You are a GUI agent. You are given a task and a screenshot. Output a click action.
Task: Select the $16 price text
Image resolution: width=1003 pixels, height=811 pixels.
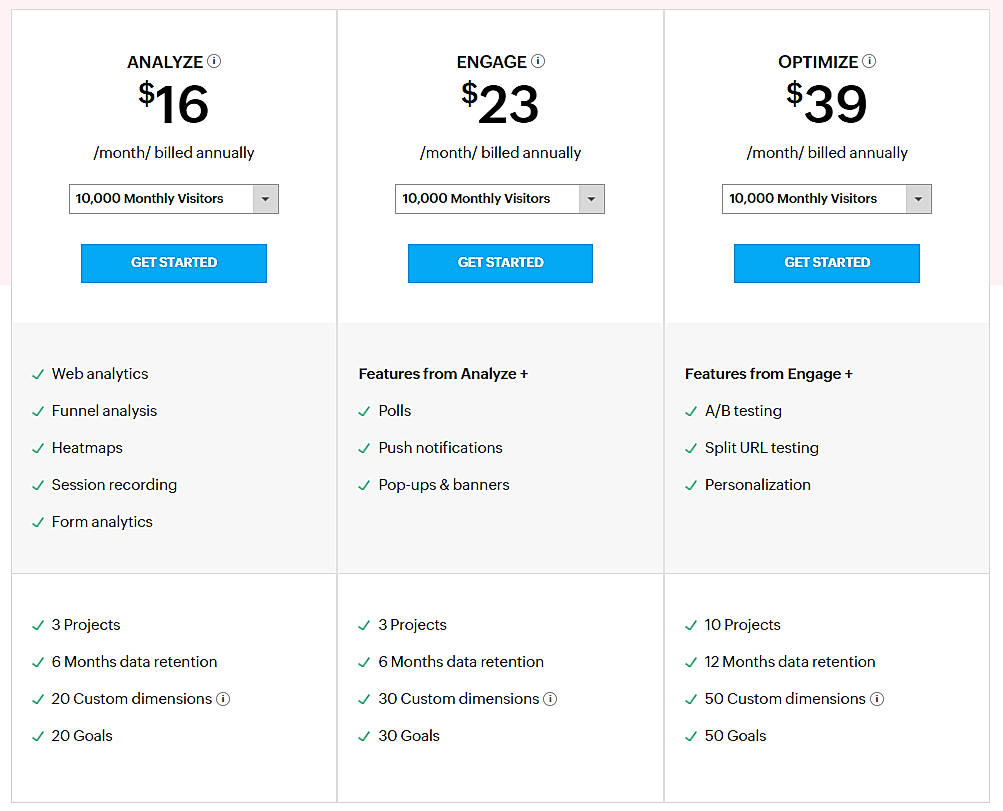pyautogui.click(x=173, y=101)
